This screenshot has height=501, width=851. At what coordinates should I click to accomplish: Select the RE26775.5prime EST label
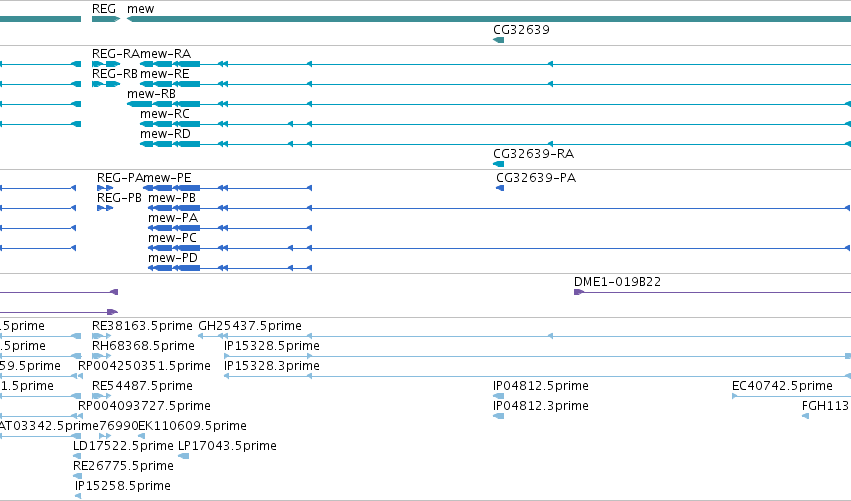point(123,466)
